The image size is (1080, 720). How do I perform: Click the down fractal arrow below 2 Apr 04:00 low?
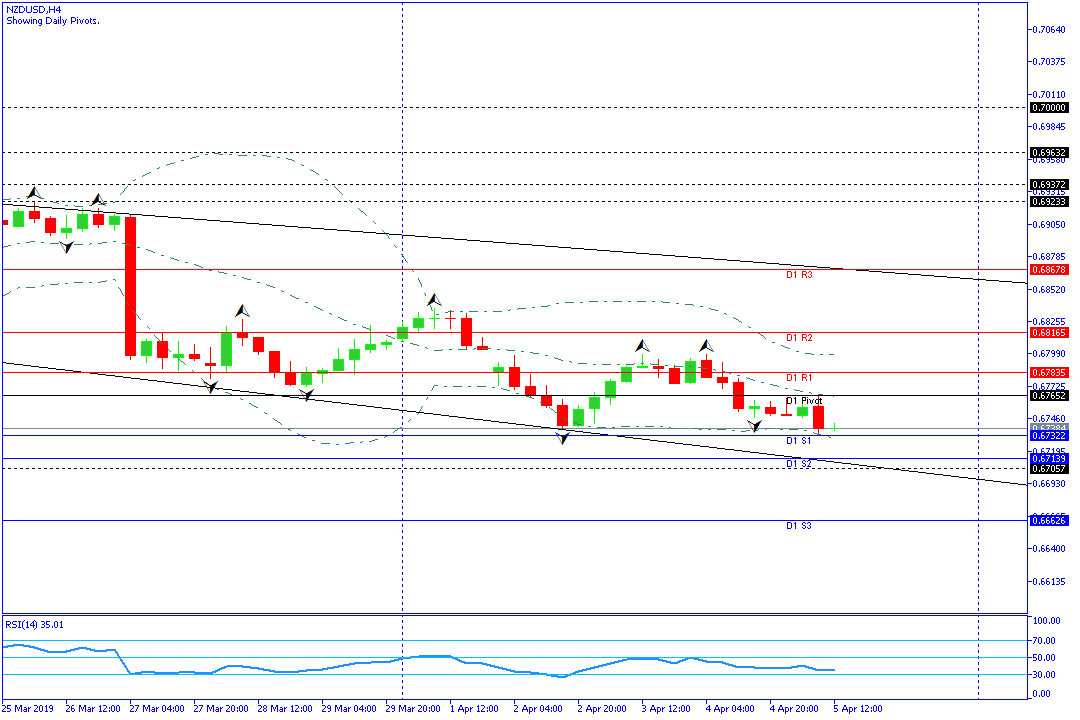tap(564, 438)
